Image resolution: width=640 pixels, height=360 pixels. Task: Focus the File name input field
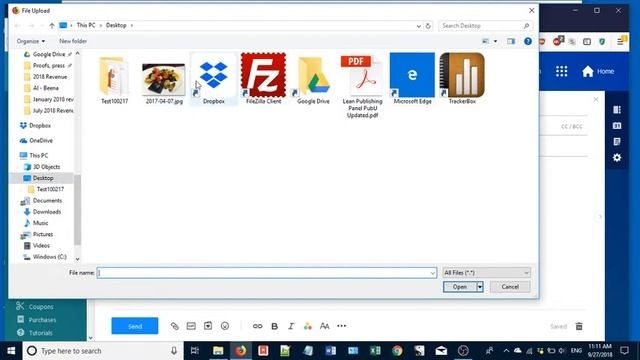click(263, 273)
